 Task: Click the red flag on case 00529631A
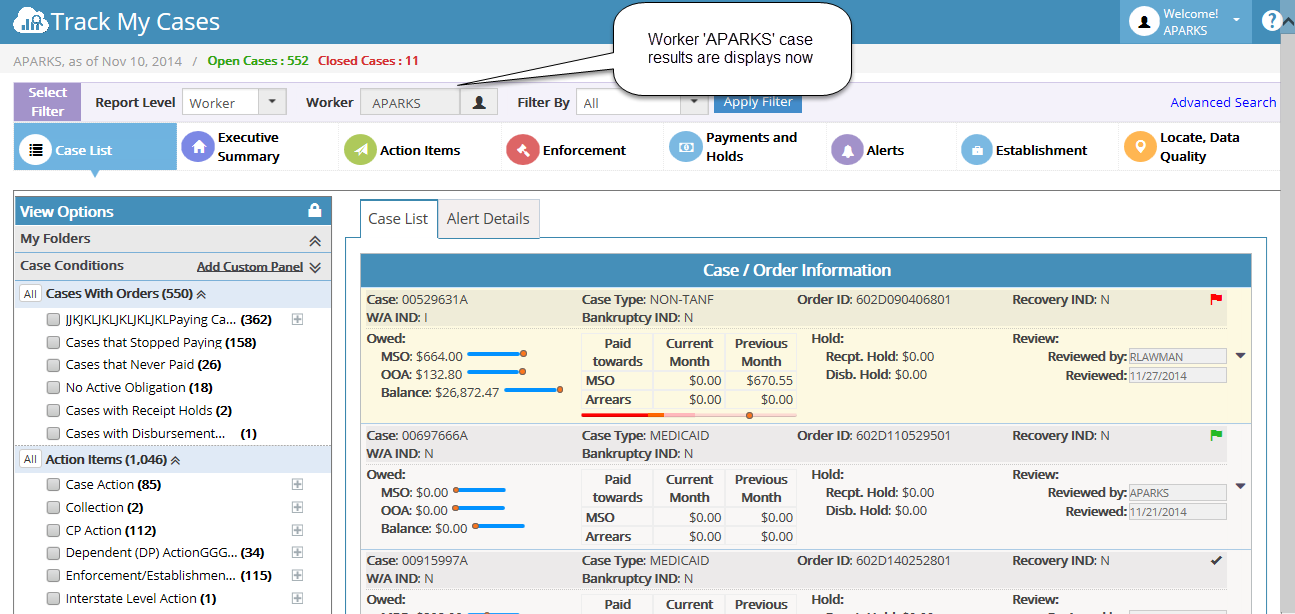(x=1216, y=299)
